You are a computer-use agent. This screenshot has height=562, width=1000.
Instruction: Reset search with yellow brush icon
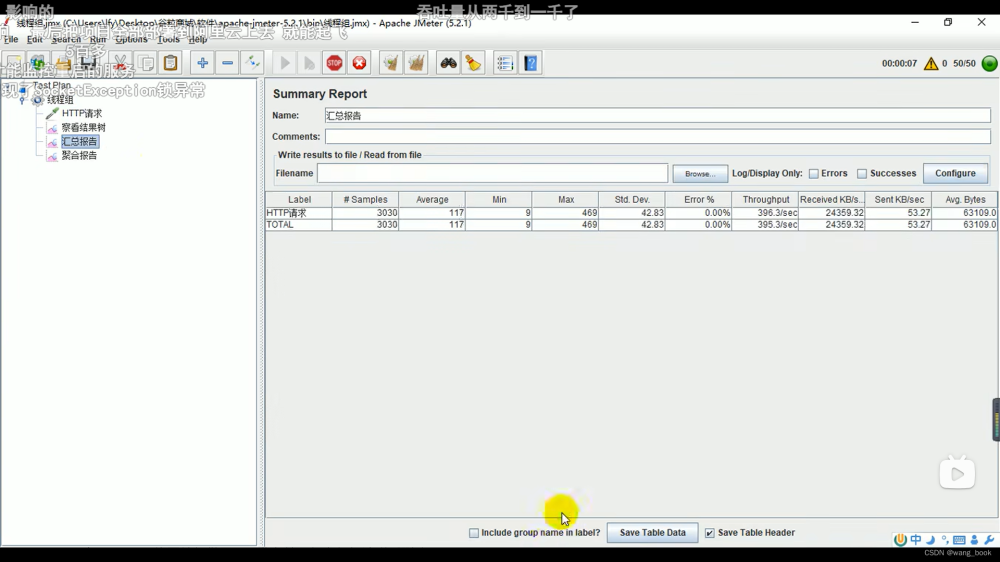click(x=473, y=63)
